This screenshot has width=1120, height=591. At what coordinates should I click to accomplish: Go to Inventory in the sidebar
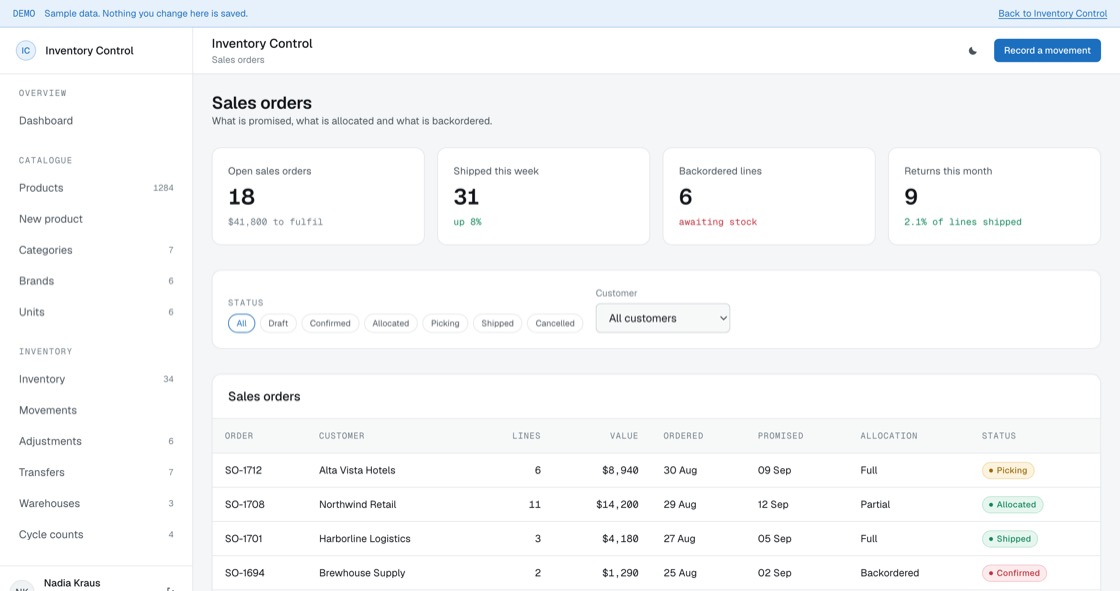pos(96,379)
